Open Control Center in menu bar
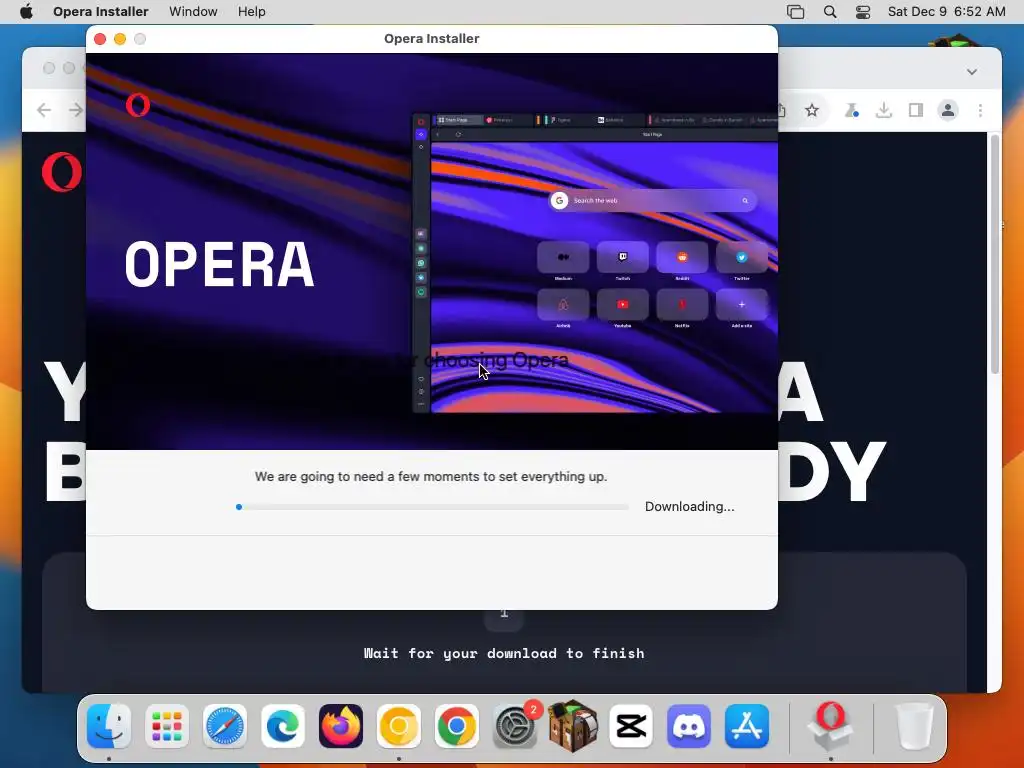Viewport: 1024px width, 768px height. [863, 12]
